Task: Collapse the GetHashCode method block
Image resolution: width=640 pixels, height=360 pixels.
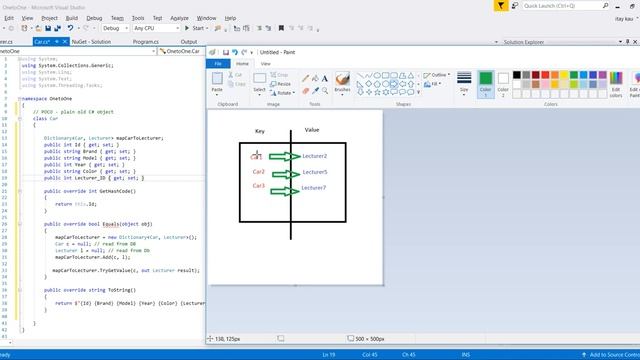Action: (20, 191)
